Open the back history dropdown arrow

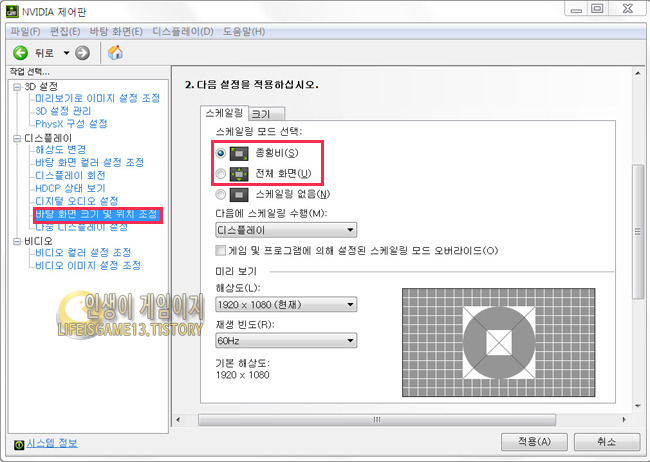66,53
